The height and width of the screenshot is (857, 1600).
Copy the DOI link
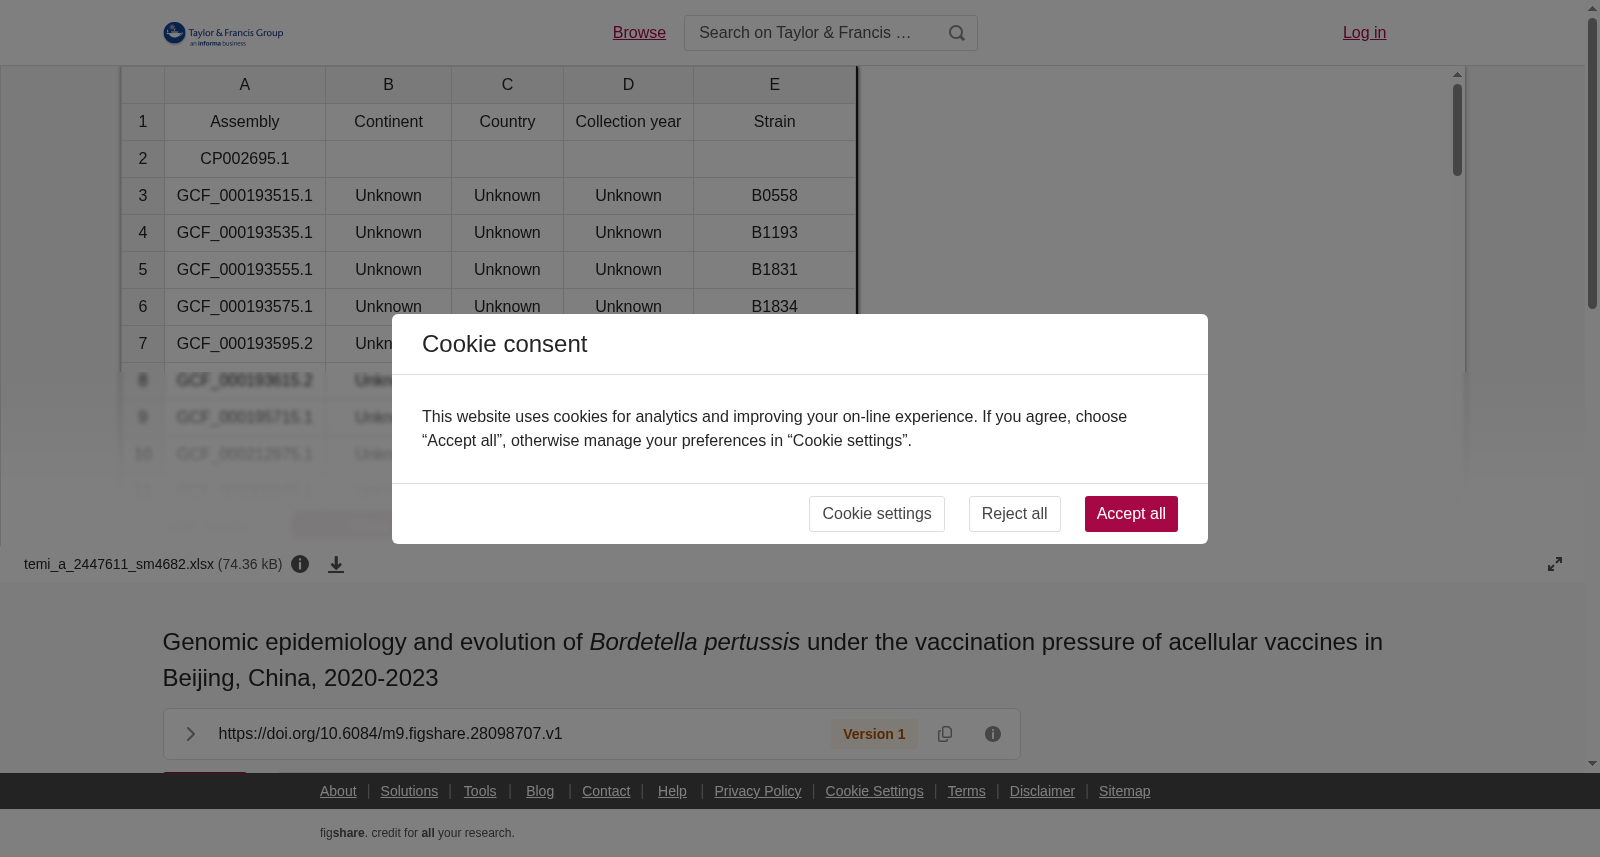(945, 734)
